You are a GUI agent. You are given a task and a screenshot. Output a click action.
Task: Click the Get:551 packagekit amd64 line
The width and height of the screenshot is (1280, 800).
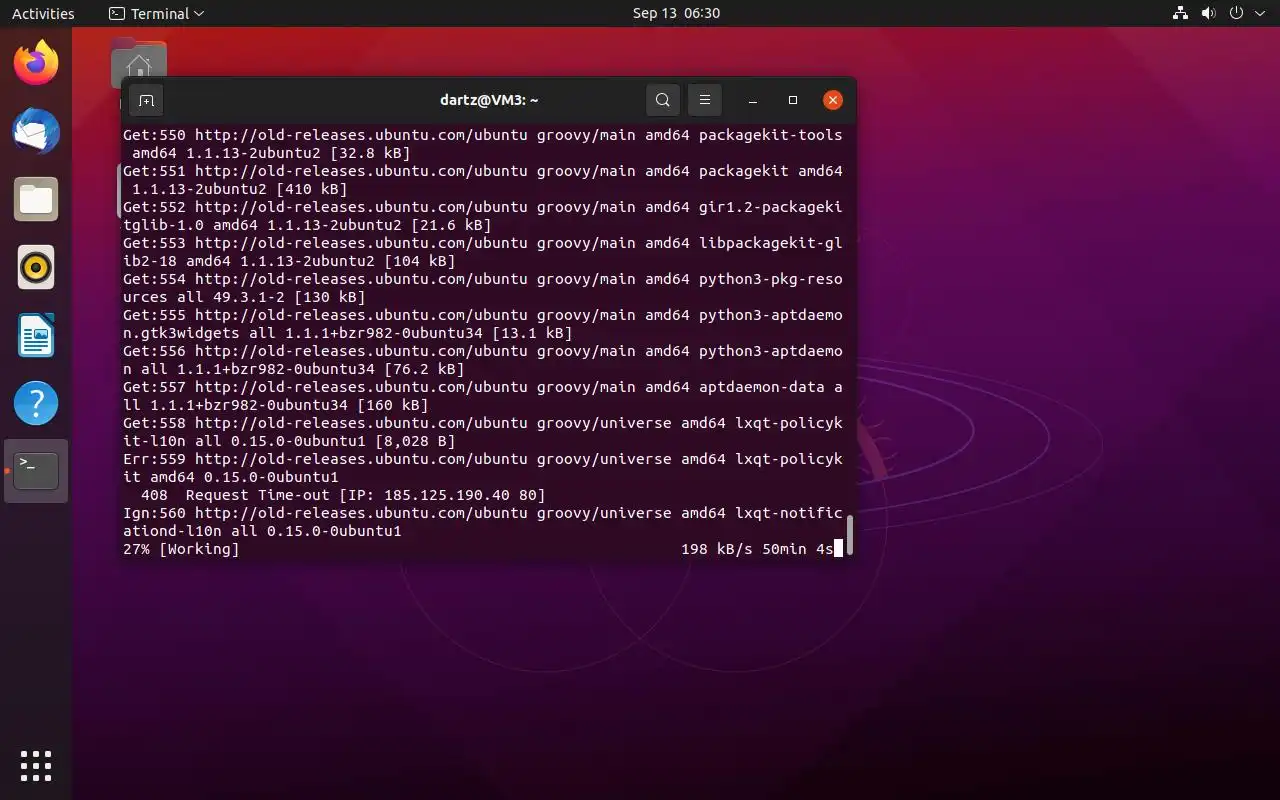coord(483,180)
